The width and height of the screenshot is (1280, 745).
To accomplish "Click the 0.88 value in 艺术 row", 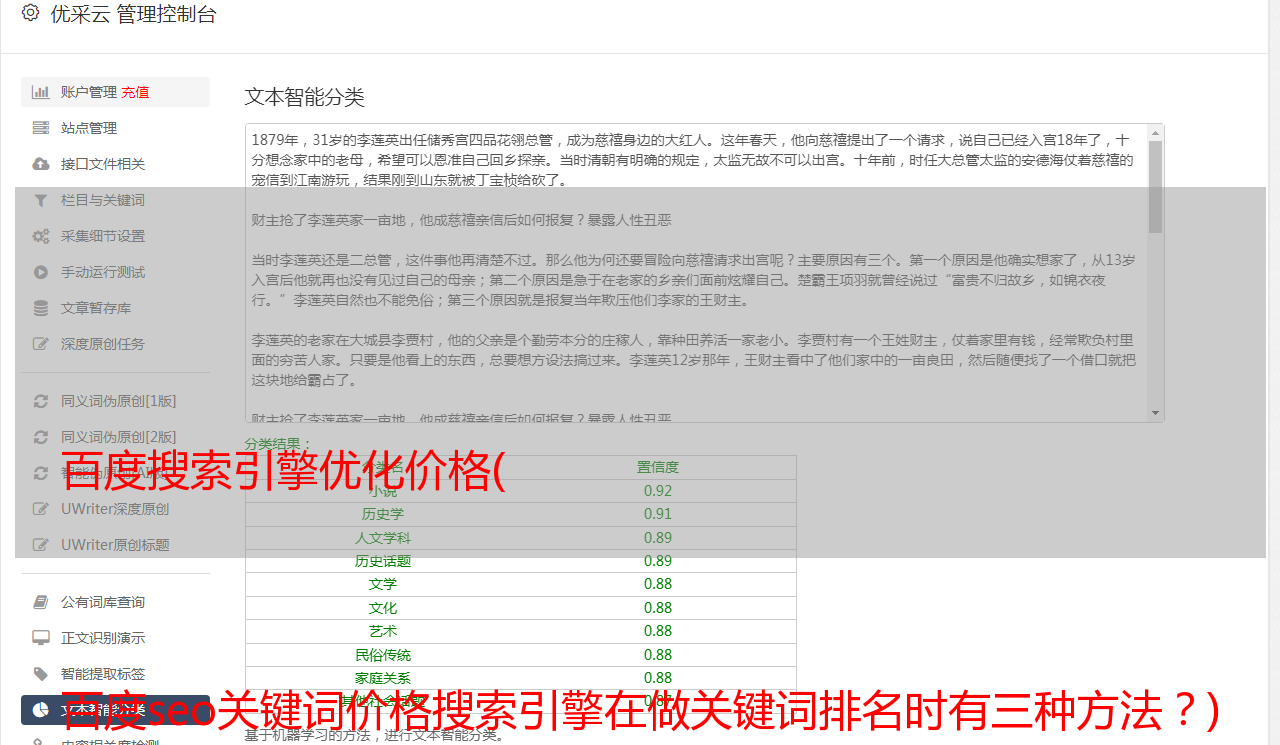I will coord(658,631).
